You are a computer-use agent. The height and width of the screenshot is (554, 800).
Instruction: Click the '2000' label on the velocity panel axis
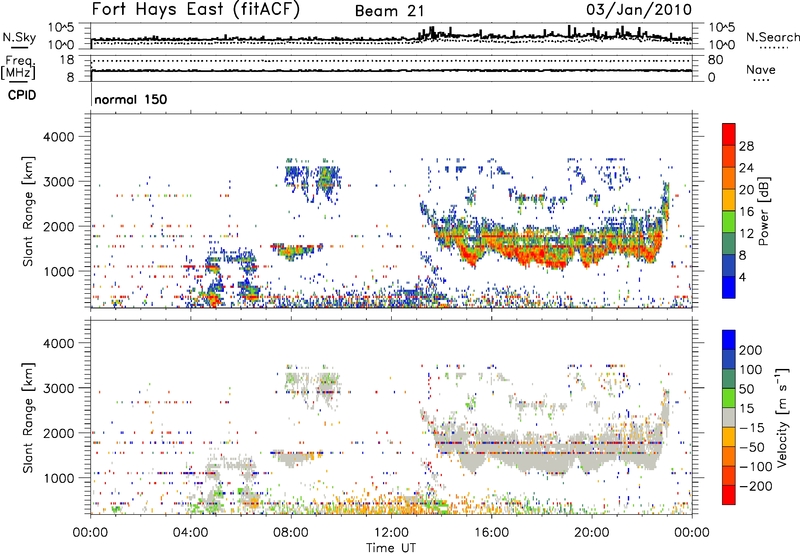coord(58,433)
